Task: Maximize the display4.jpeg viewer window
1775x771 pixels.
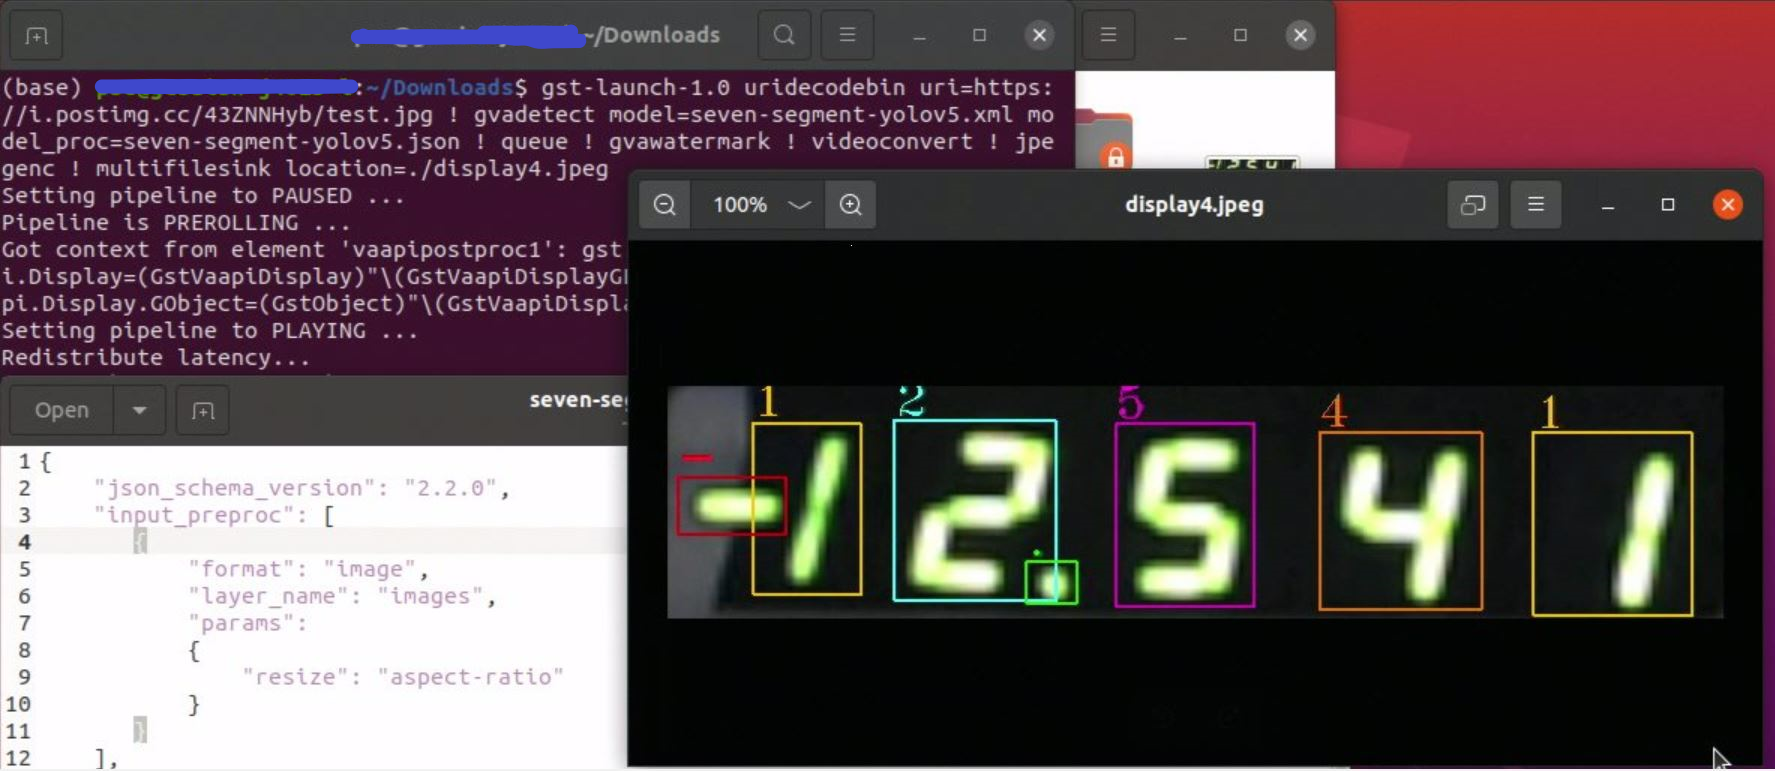Action: [1667, 205]
